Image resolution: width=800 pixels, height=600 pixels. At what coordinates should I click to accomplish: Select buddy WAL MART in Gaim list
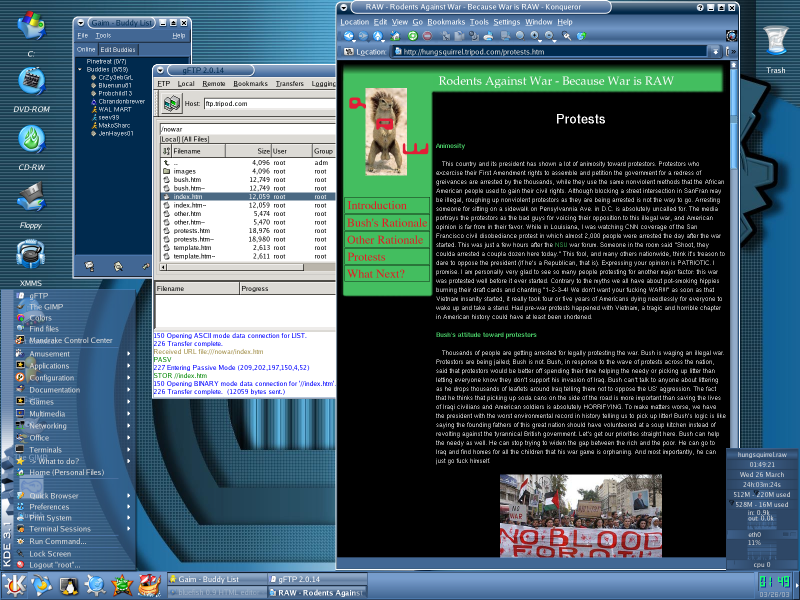[115, 109]
